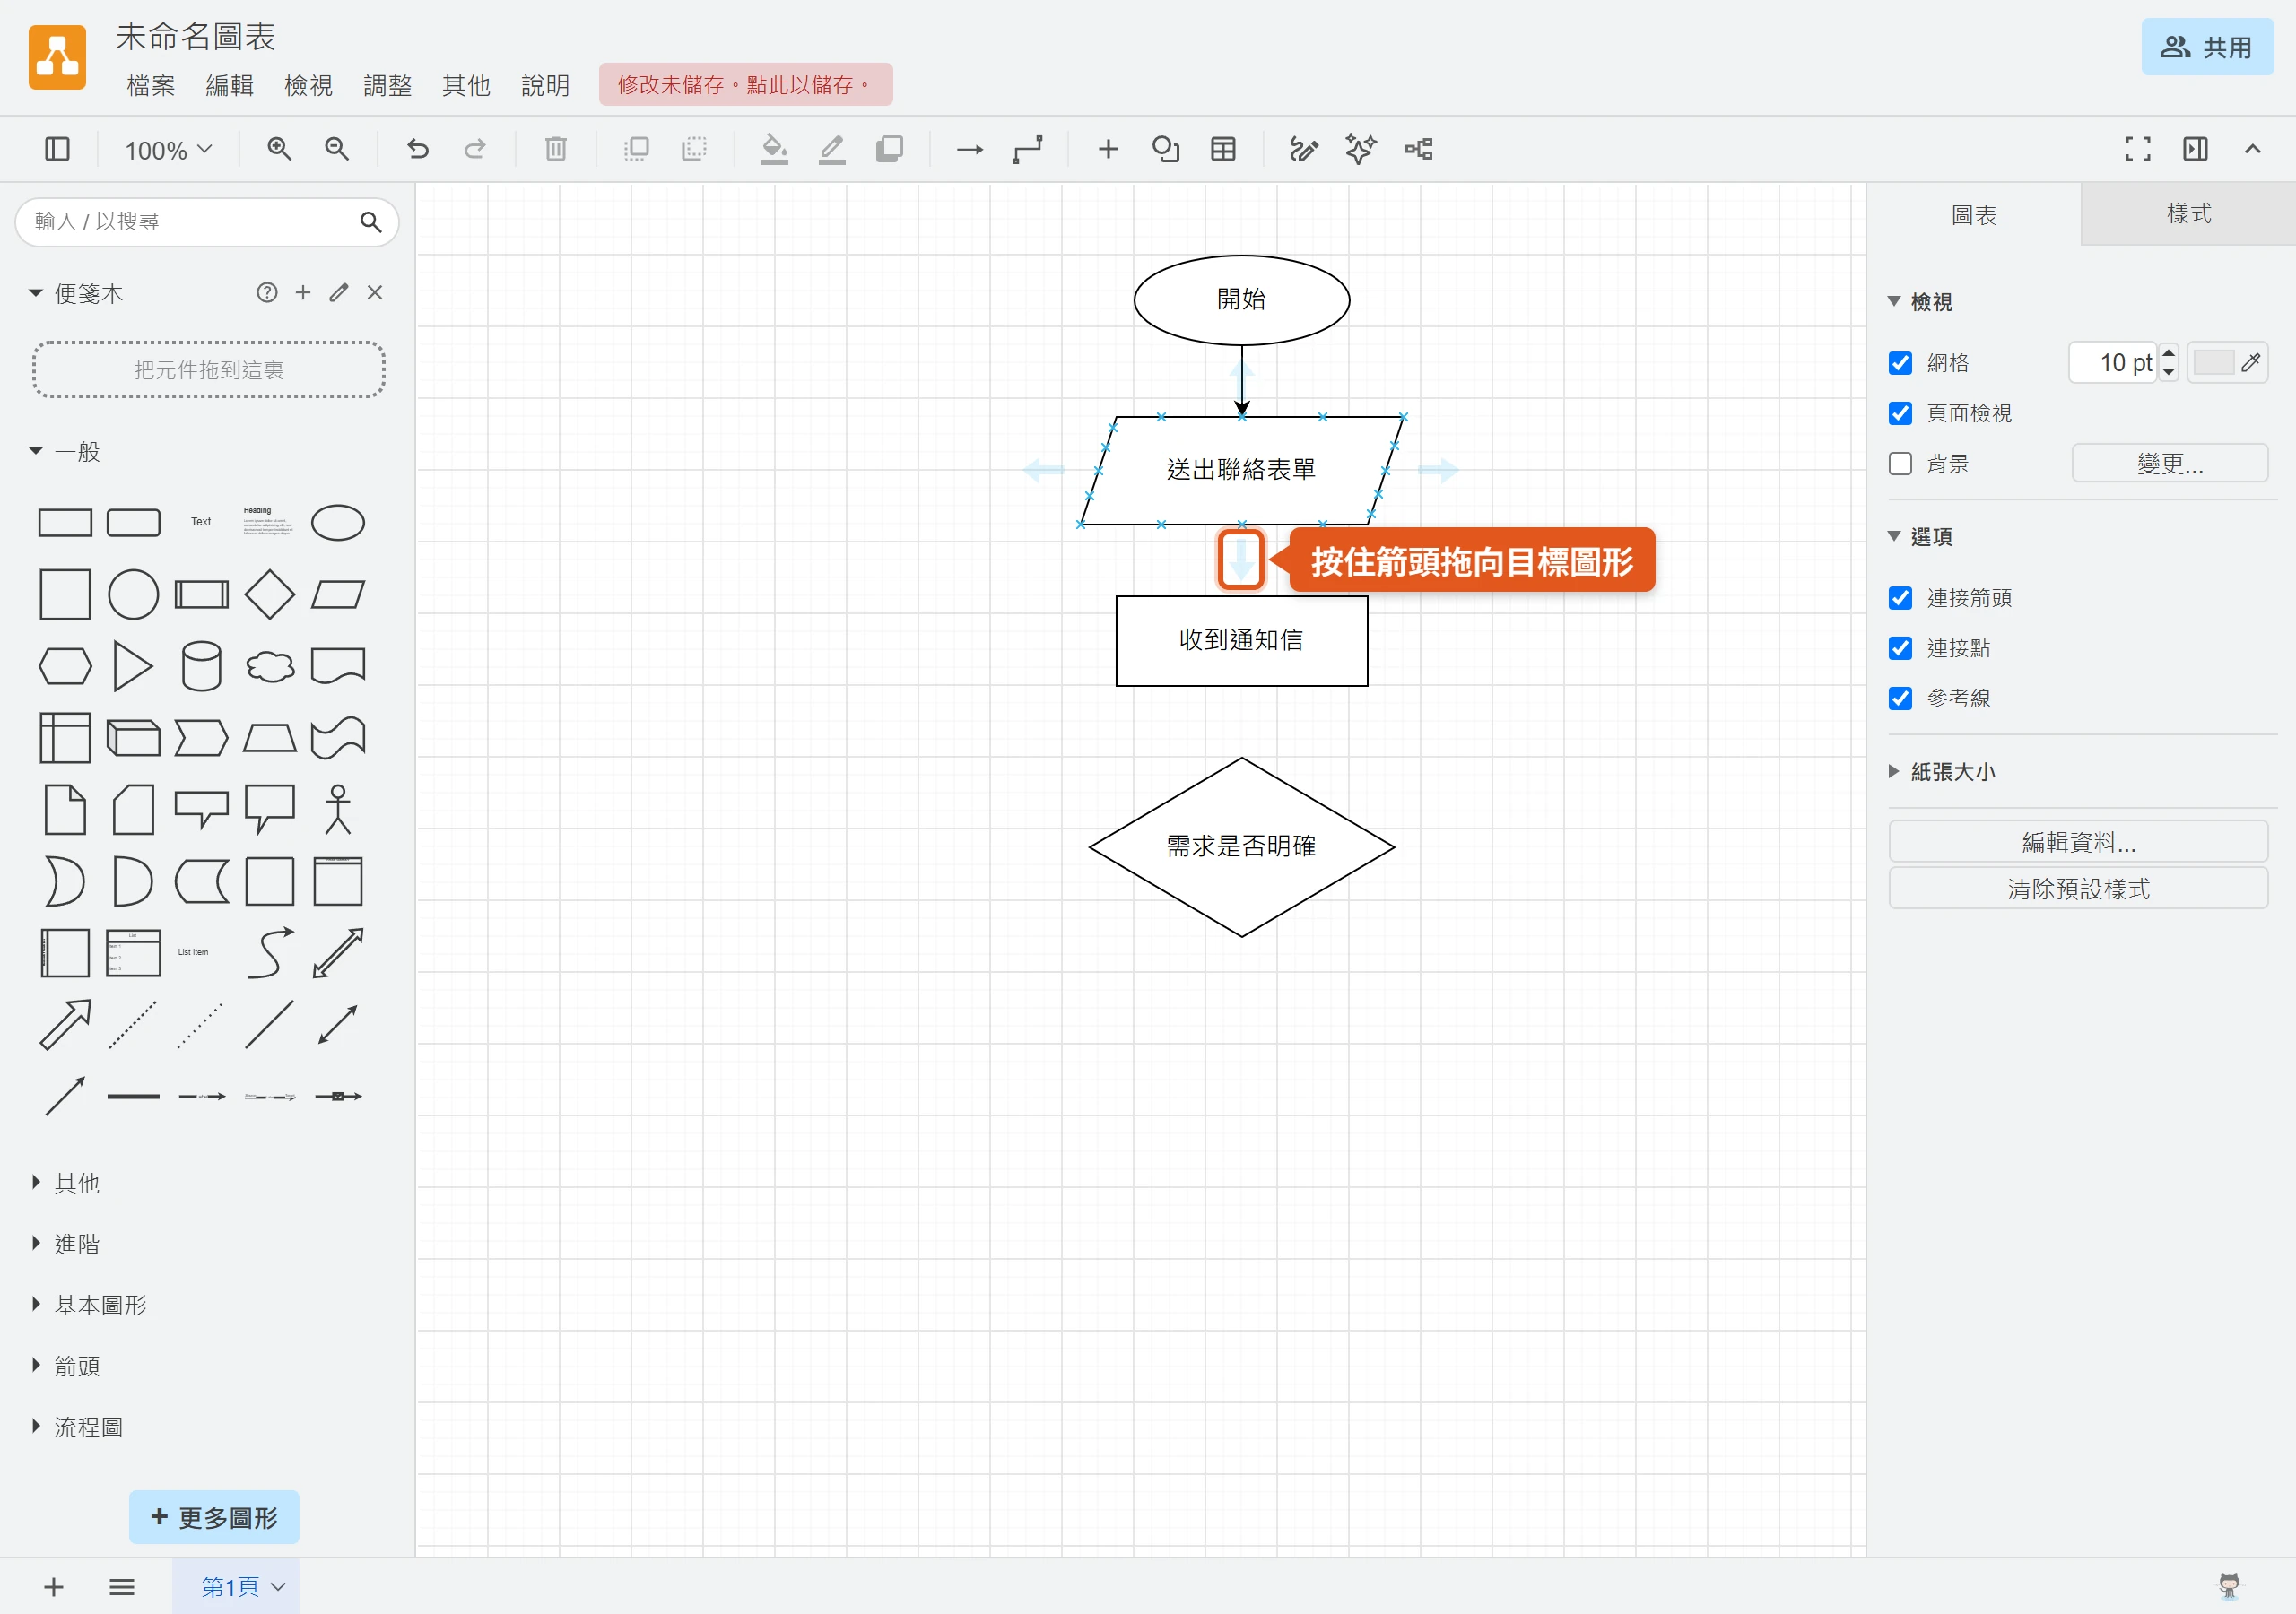Open the connection arrow style icon
Screen dimensions: 2296x1614
(x=969, y=150)
